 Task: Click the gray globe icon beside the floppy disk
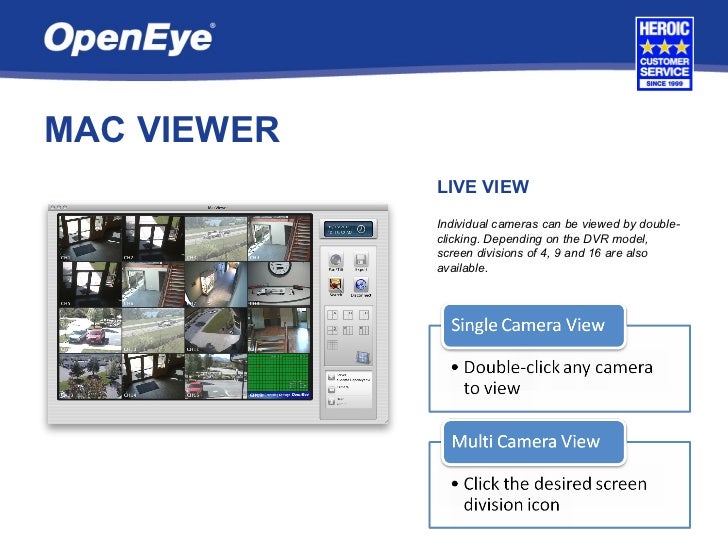point(335,260)
